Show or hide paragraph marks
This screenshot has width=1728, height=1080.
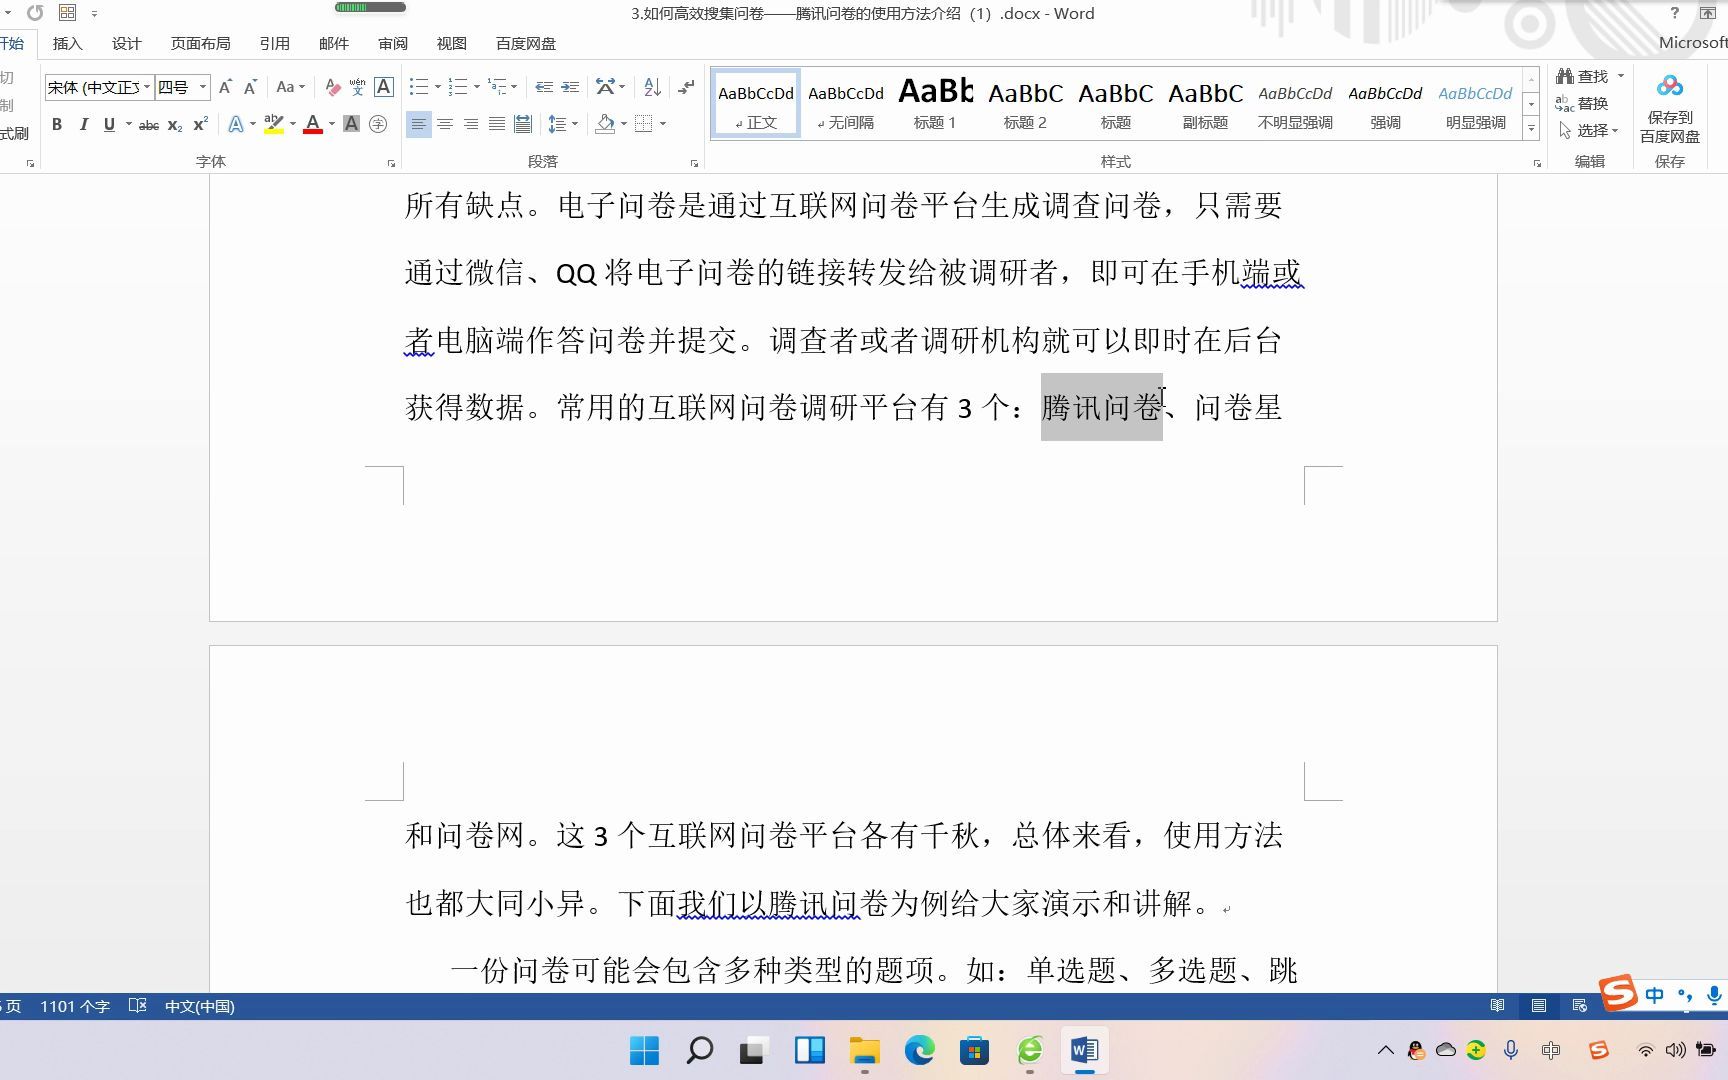(x=686, y=87)
